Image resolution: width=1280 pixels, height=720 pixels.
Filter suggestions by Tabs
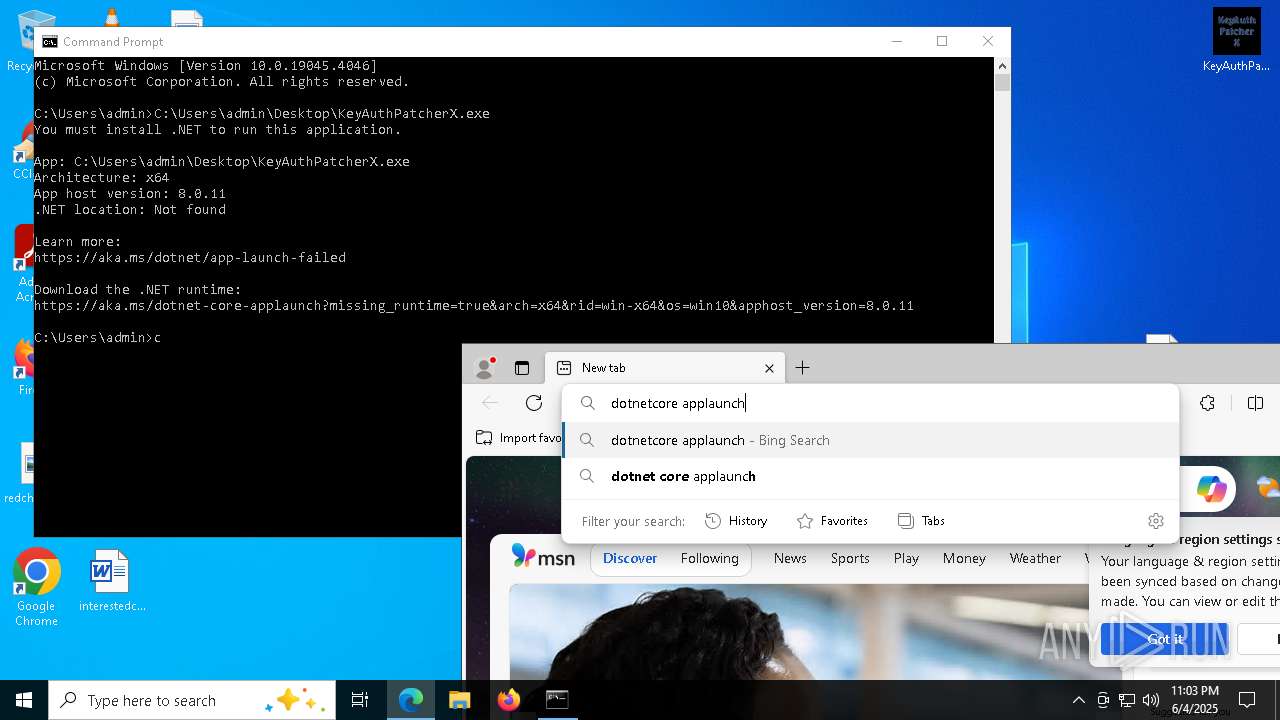tap(921, 521)
